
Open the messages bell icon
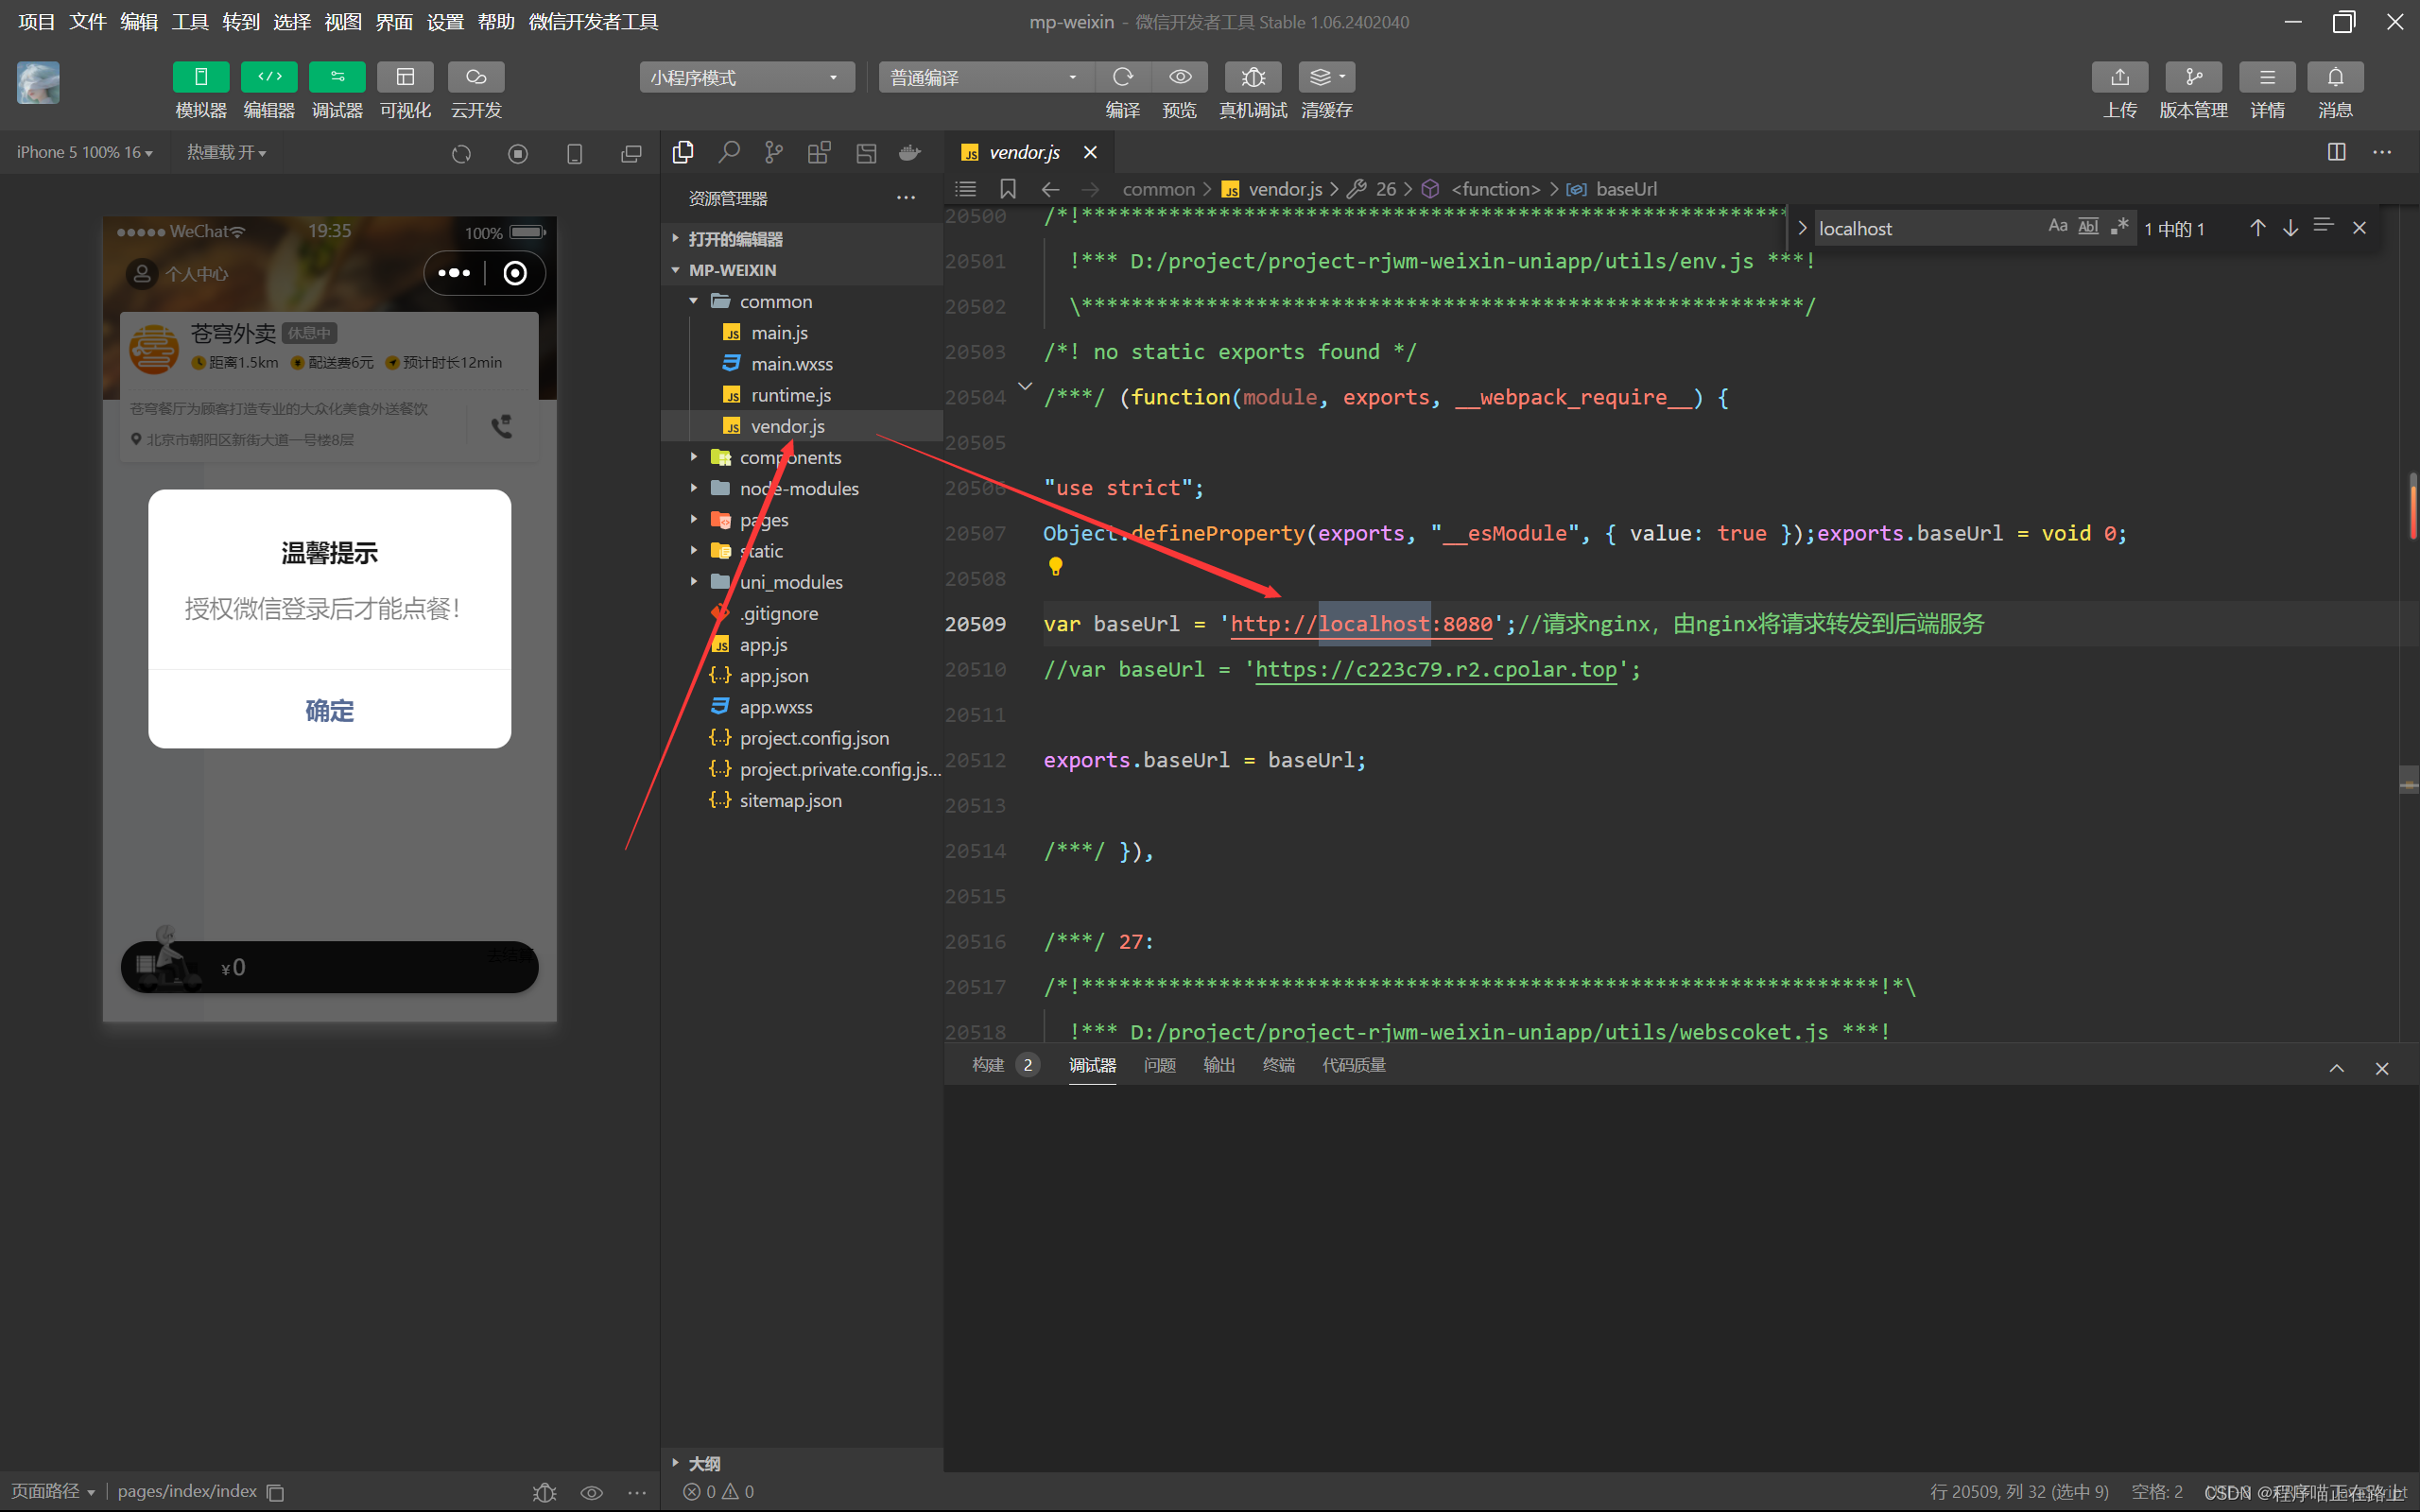coord(2334,77)
